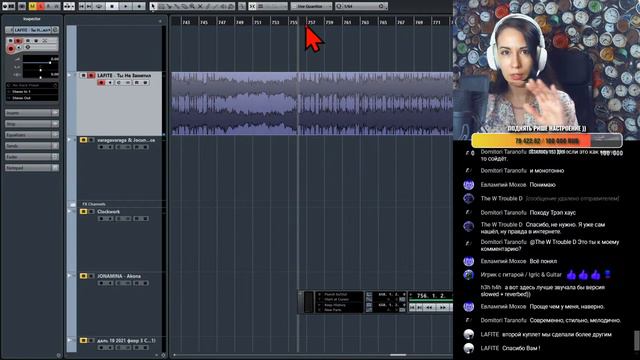Click the transport panel fast forward button
Viewport: 640px width, 360px height.
tap(443, 307)
